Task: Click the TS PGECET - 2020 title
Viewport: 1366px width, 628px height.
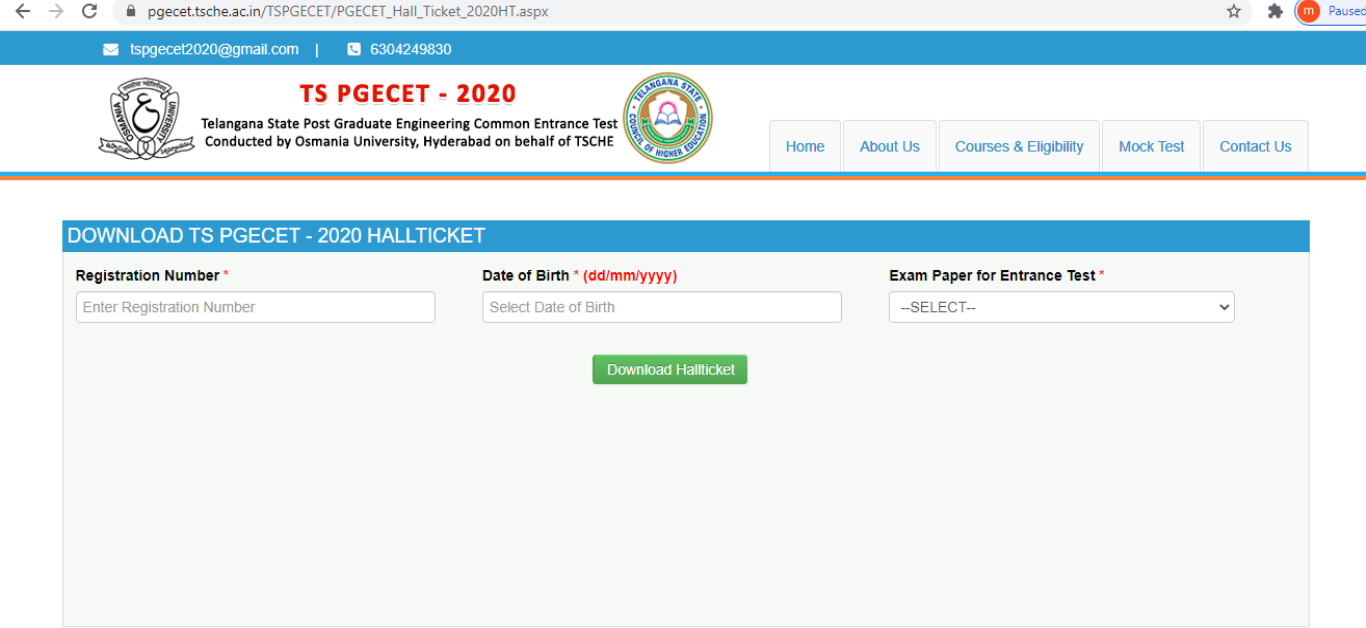Action: [408, 94]
